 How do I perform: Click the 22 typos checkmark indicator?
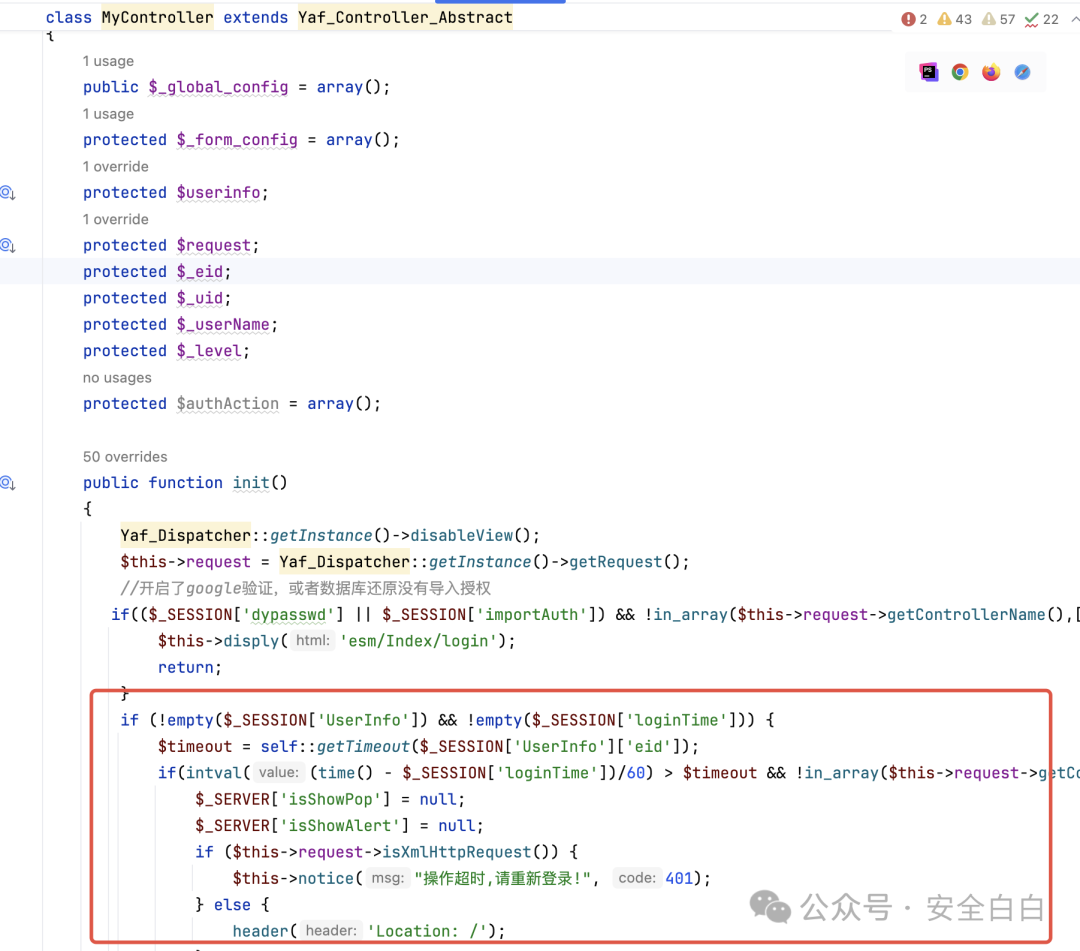click(x=1041, y=19)
